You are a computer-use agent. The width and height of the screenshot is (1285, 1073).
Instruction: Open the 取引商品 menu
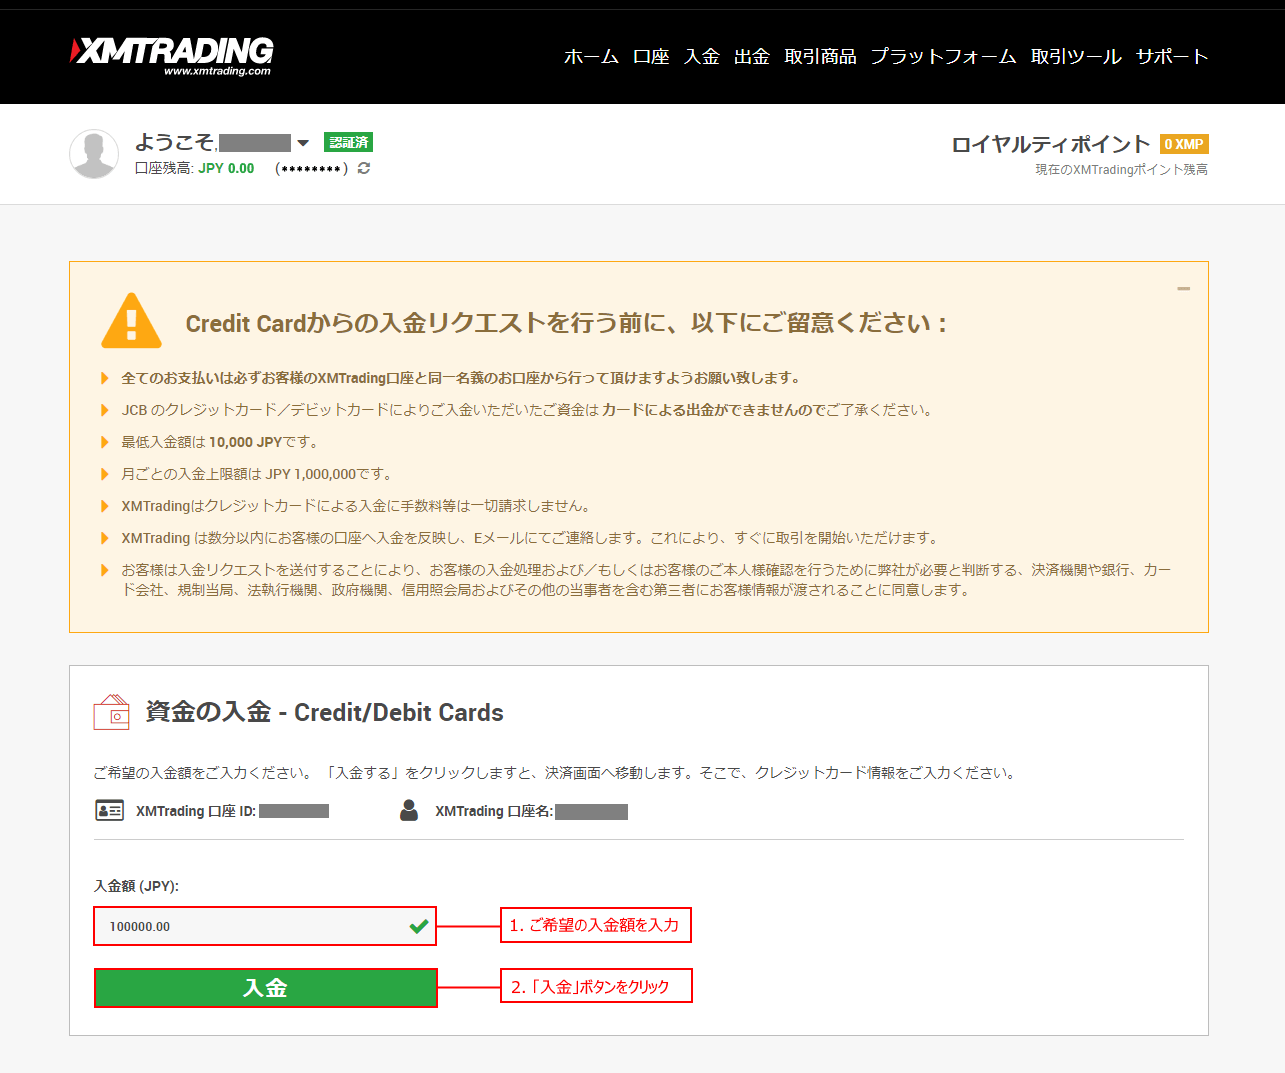[x=820, y=57]
